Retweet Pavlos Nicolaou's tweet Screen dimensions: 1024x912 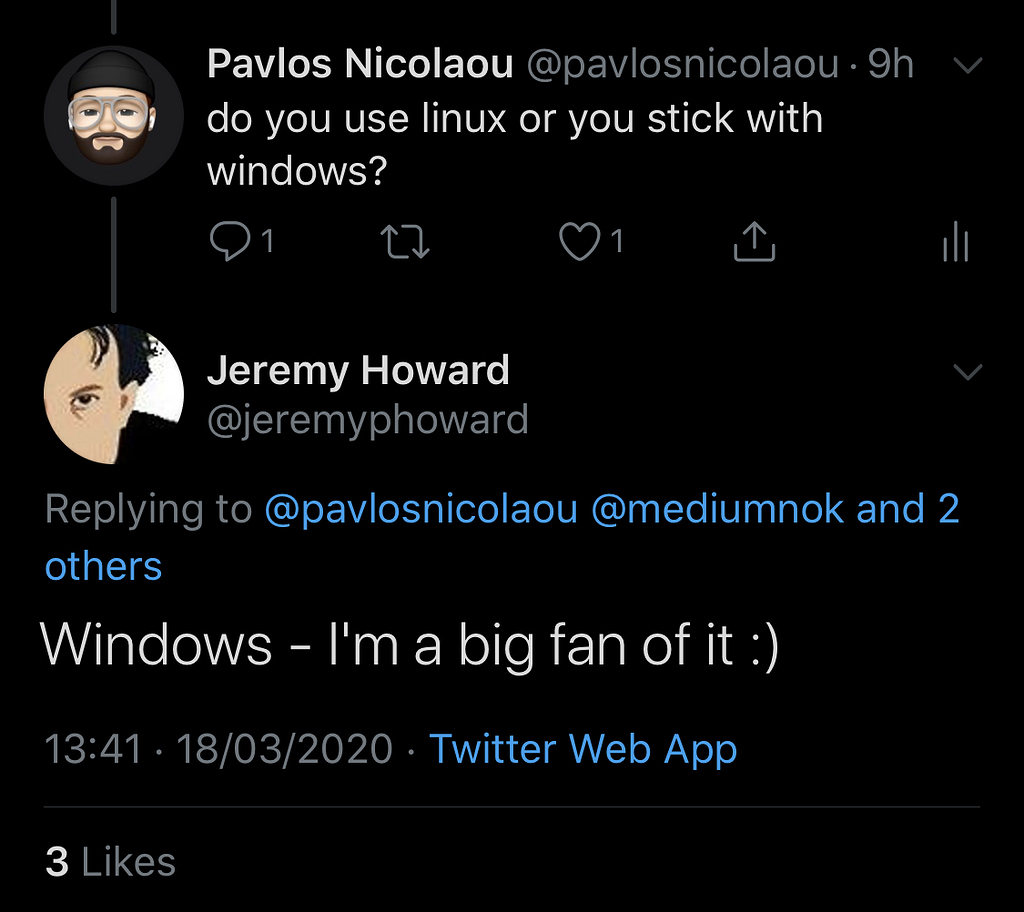pos(407,242)
